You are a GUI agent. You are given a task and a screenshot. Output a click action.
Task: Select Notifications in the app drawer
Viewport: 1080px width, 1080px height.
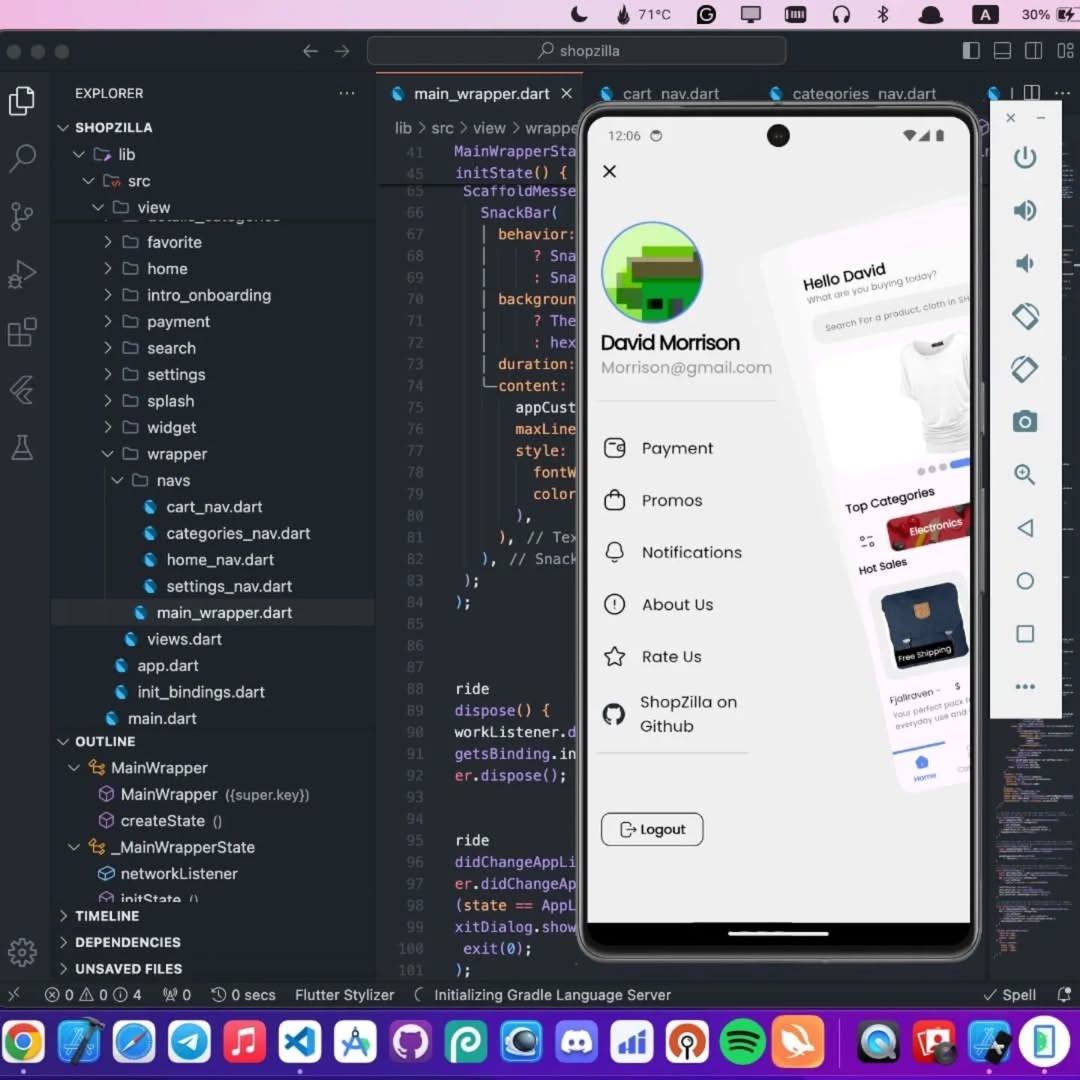click(x=692, y=552)
